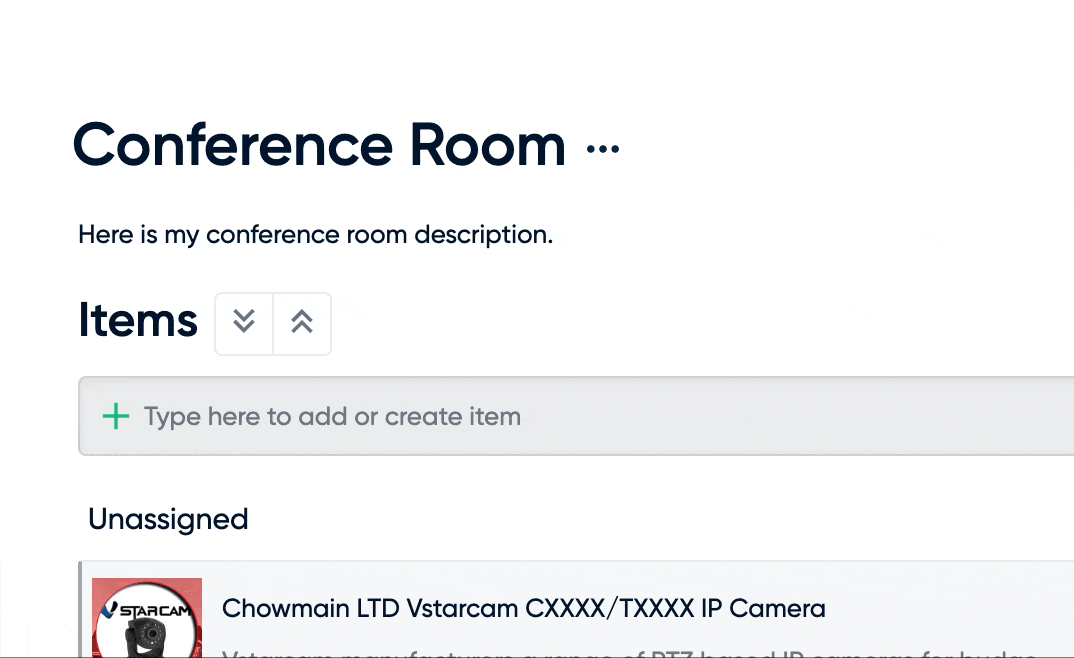Screen dimensions: 1074x658
Task: Collapse all items with the double-up chevron
Action: click(x=302, y=323)
